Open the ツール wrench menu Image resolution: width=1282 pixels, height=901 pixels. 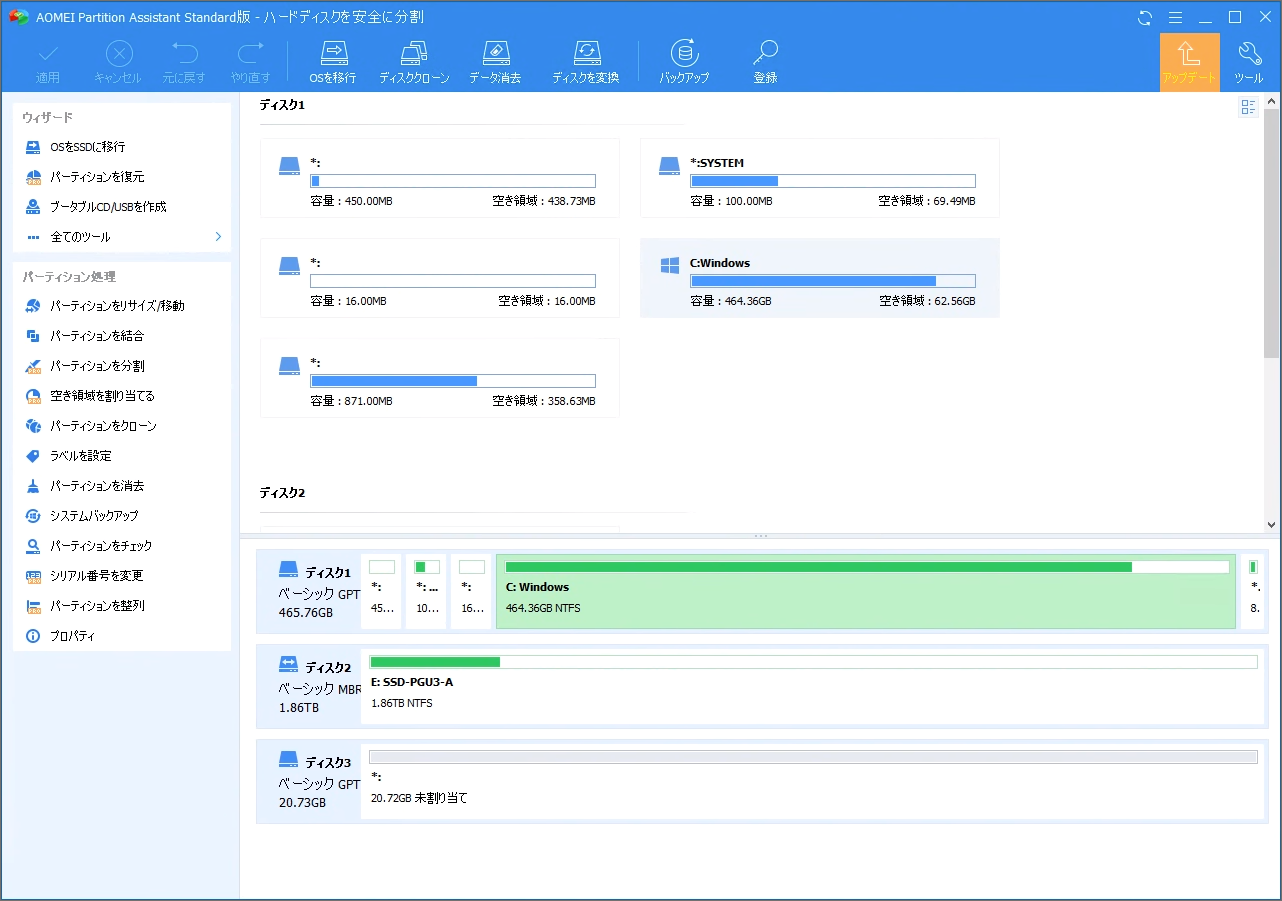pos(1248,62)
